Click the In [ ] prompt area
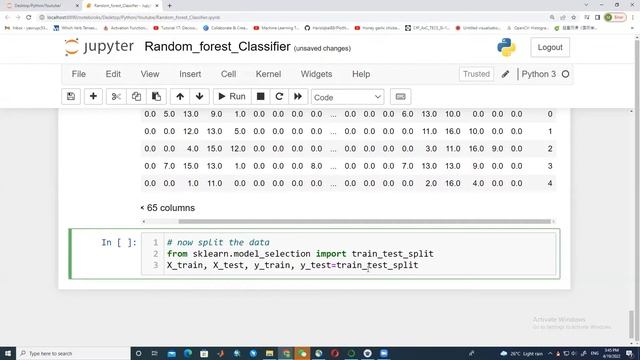This screenshot has height=360, width=640. pyautogui.click(x=119, y=242)
